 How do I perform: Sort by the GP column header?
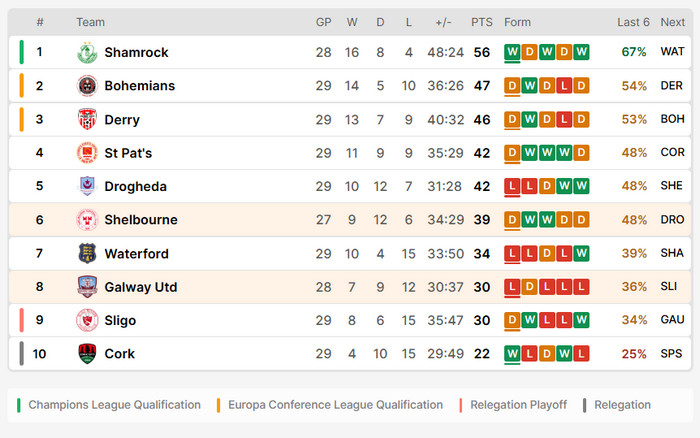(x=324, y=22)
